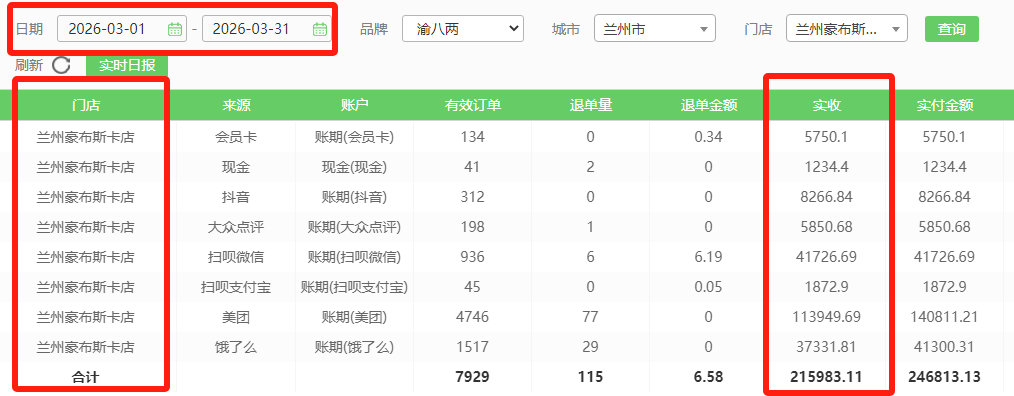This screenshot has width=1014, height=396.
Task: Click paid amount 140811.21
Action: click(945, 317)
